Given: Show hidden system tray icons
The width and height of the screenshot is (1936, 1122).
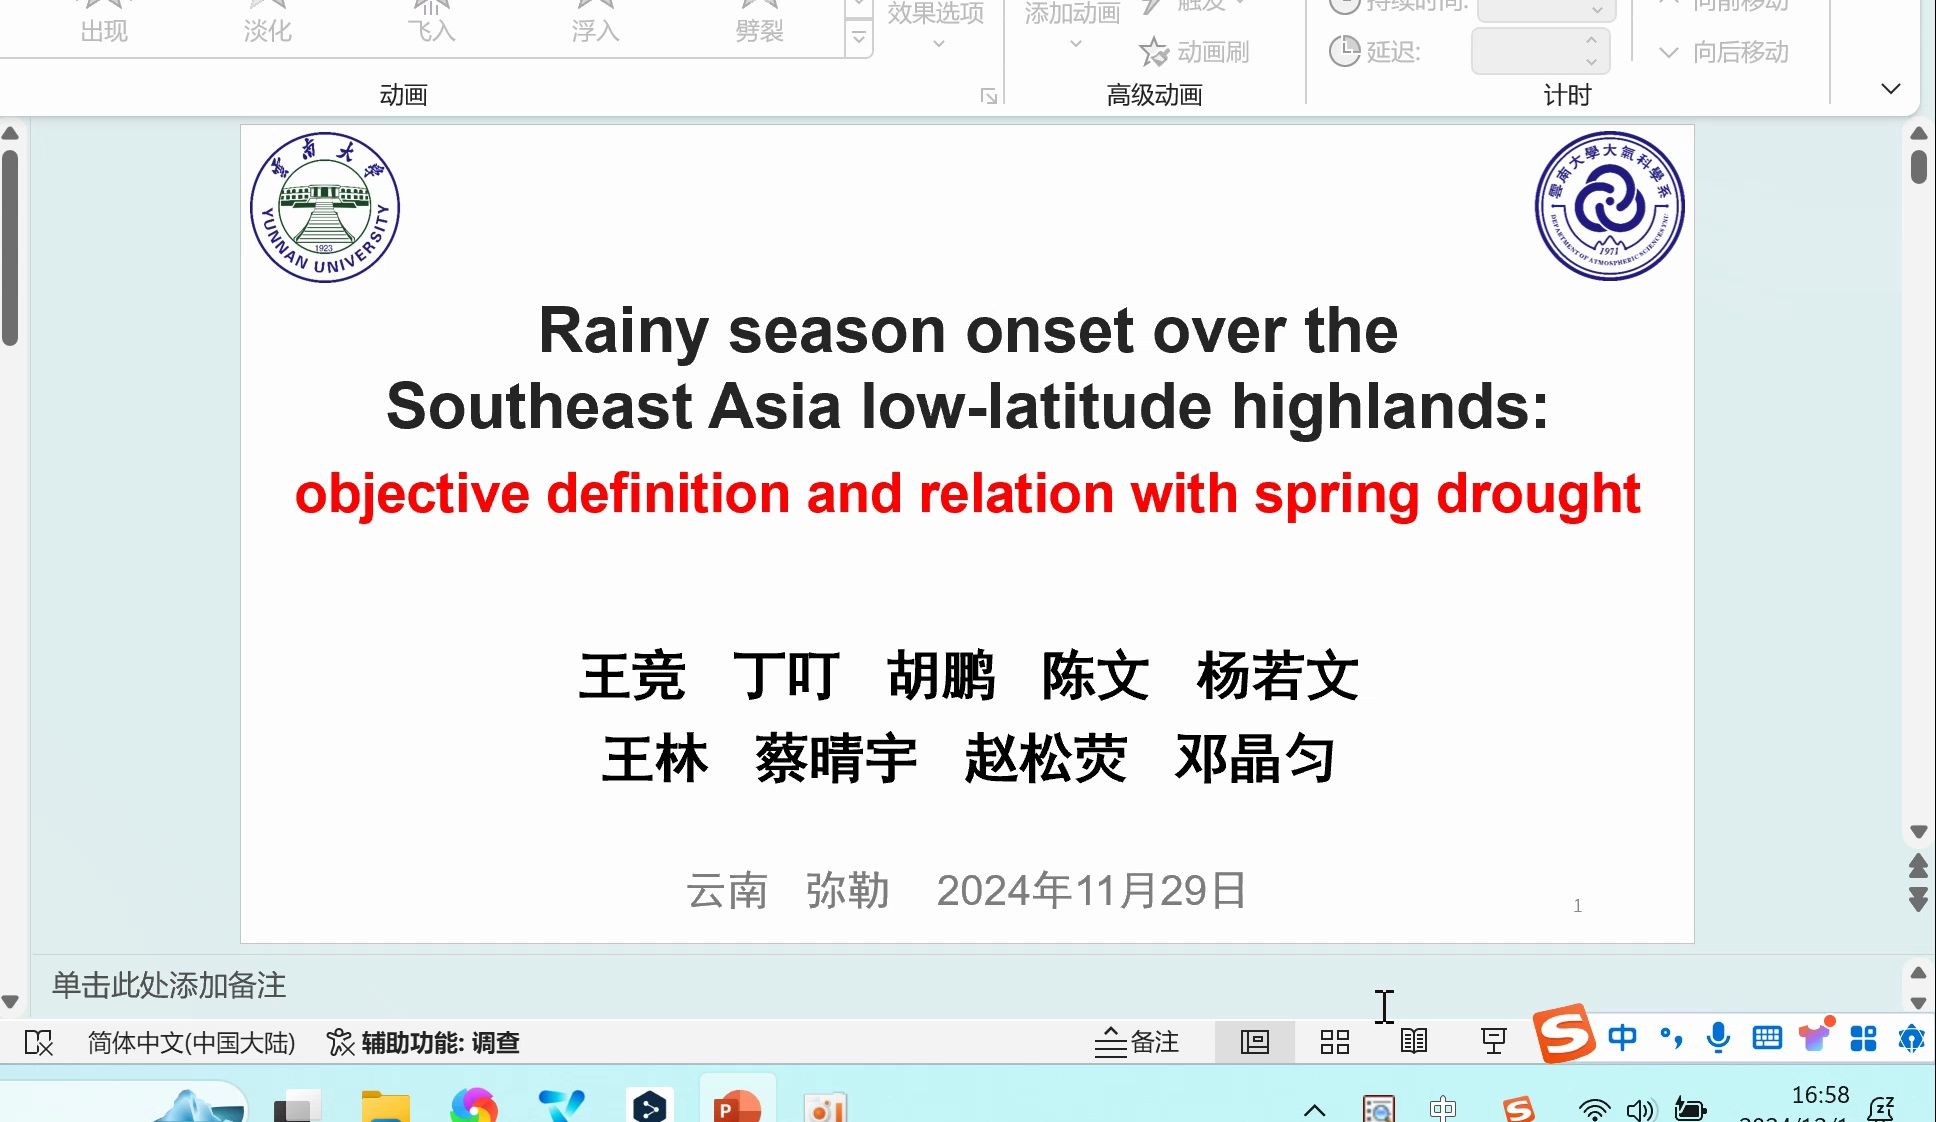Looking at the screenshot, I should point(1315,1109).
